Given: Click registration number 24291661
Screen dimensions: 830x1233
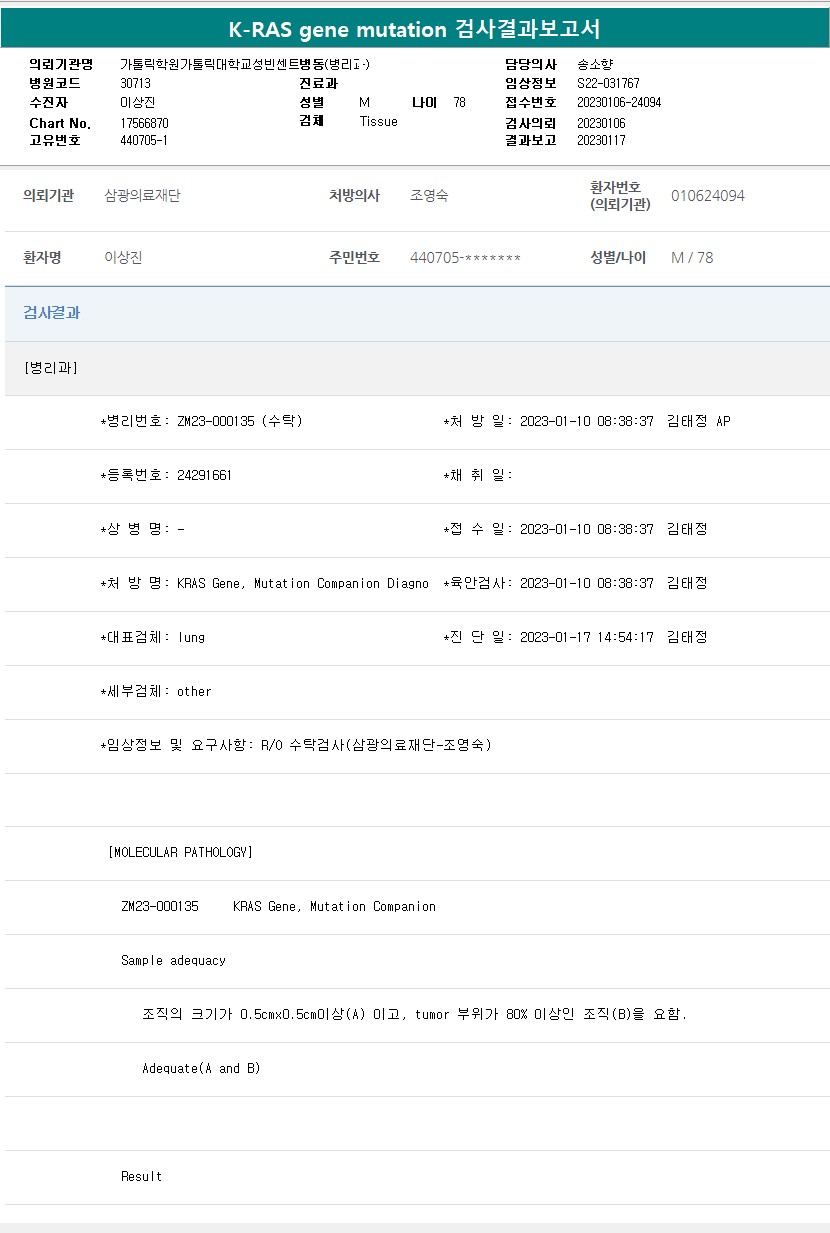Looking at the screenshot, I should (x=204, y=475).
